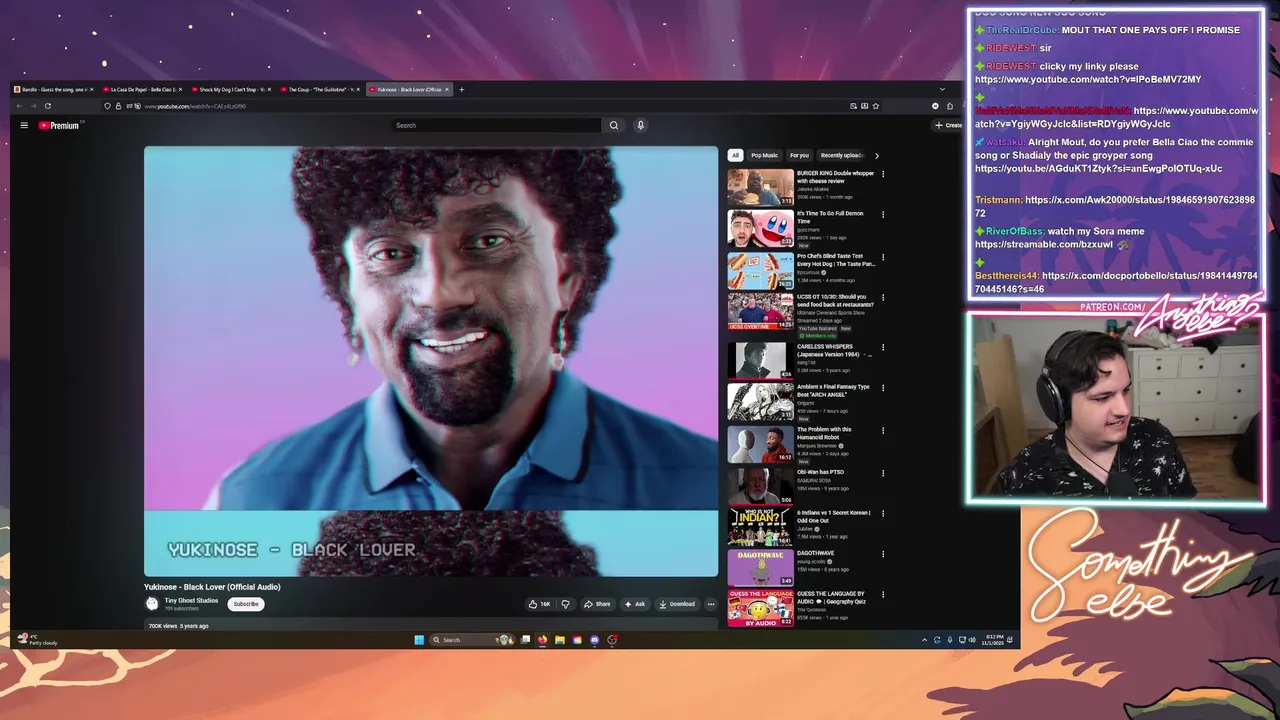Open options menu for DAGOTHWAVE video
The image size is (1280, 720).
pos(883,553)
